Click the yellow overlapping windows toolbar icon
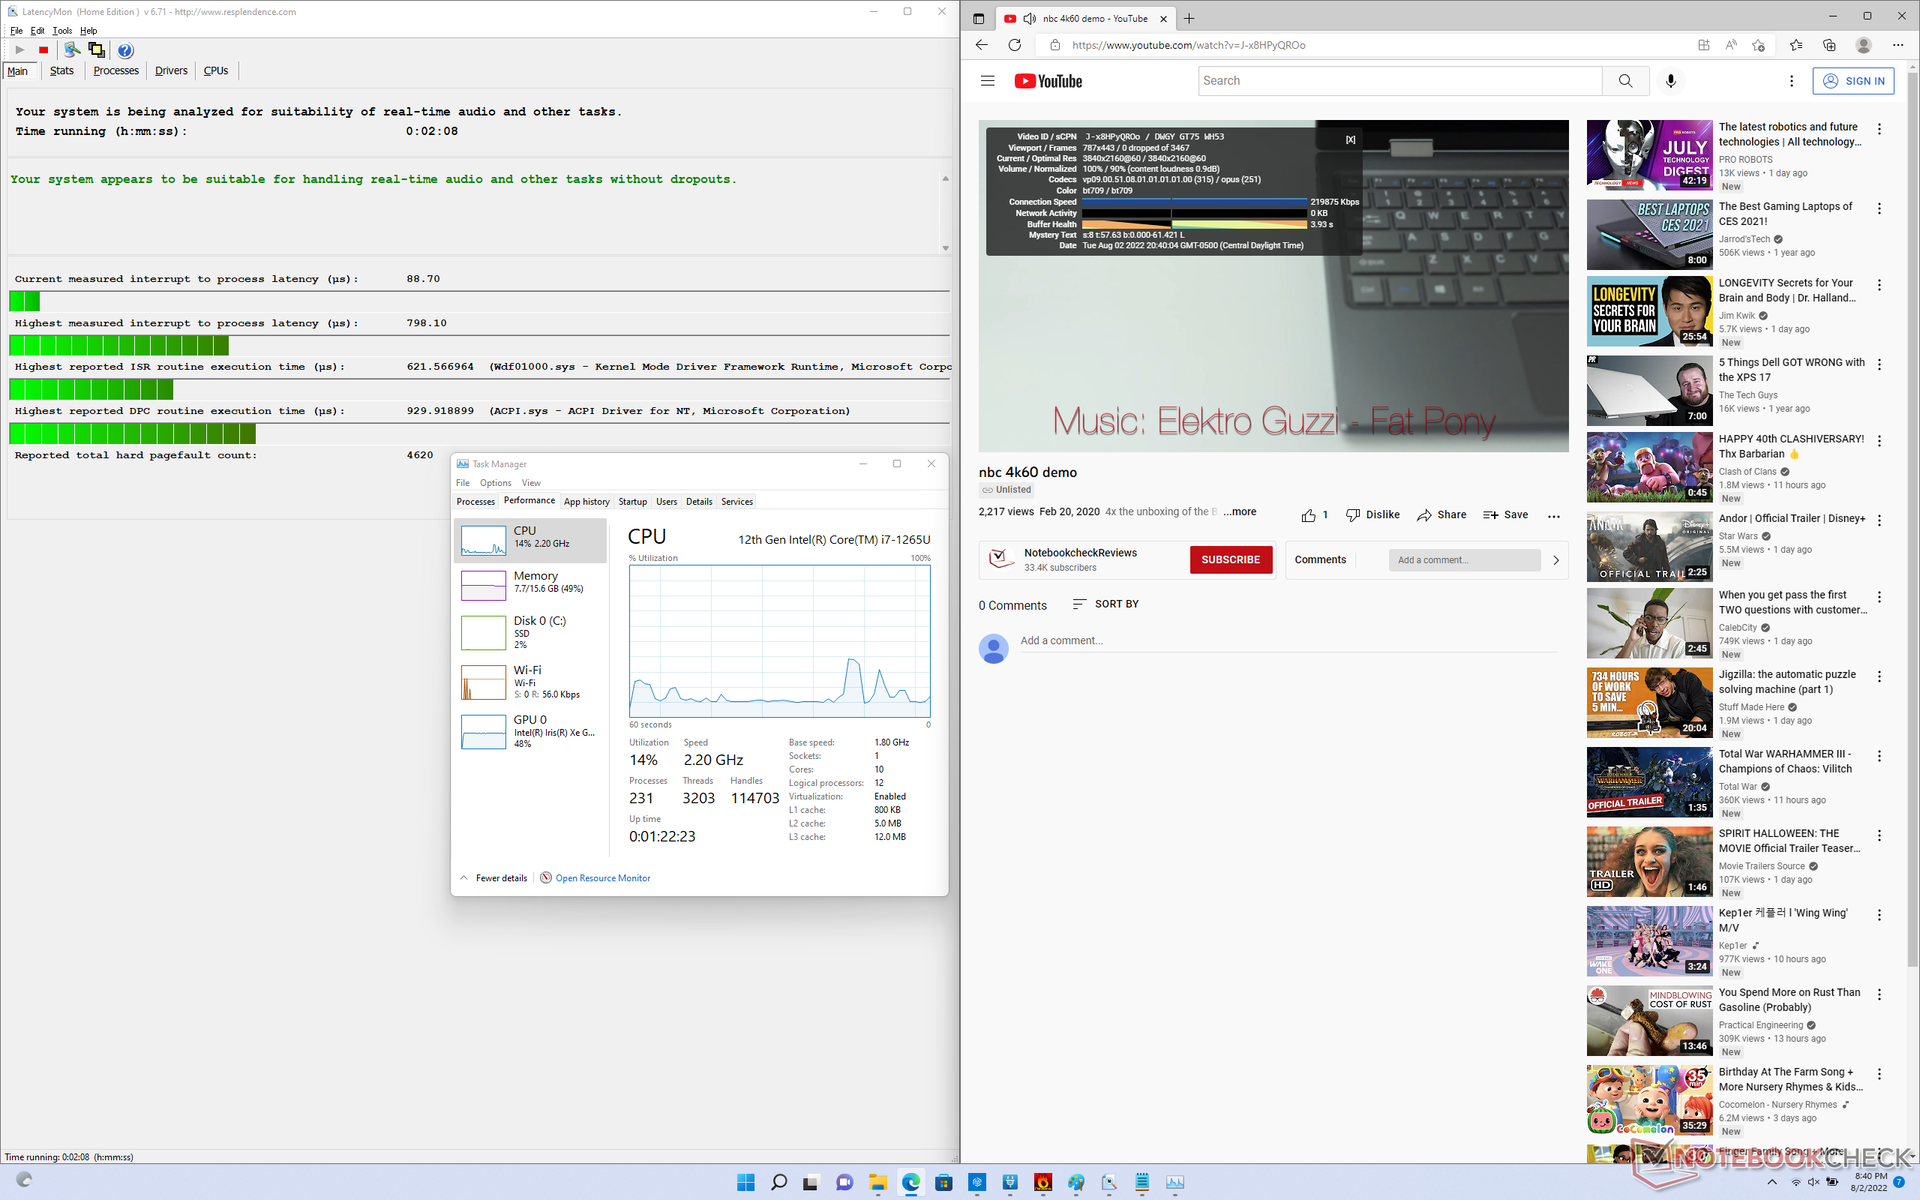Image resolution: width=1920 pixels, height=1200 pixels. pos(96,50)
